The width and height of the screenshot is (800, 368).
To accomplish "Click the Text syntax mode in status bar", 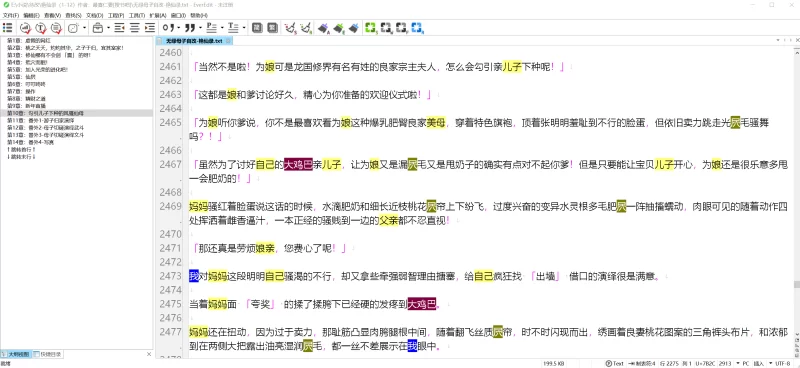I will (615, 363).
